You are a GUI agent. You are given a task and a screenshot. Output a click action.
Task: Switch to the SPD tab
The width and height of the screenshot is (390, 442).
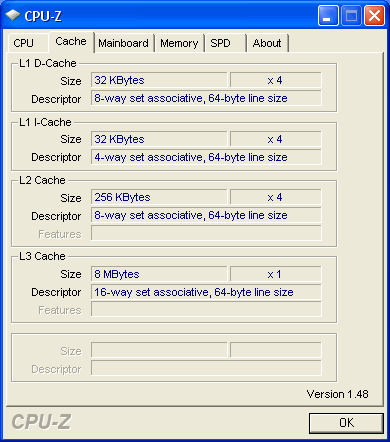pyautogui.click(x=225, y=43)
